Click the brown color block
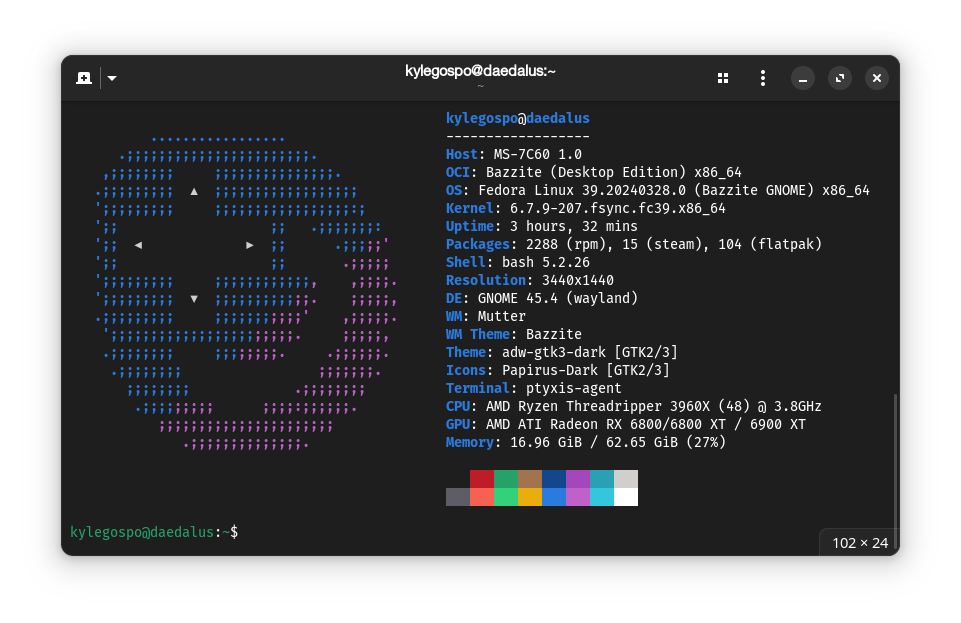 [x=530, y=479]
